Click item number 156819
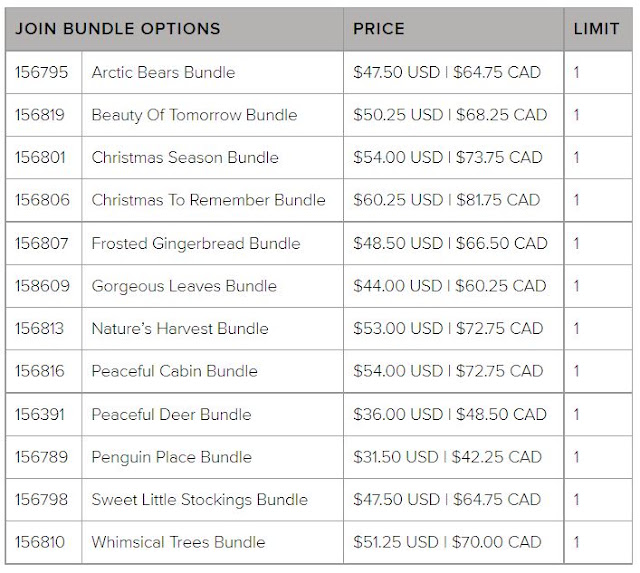This screenshot has width=640, height=573. (40, 115)
